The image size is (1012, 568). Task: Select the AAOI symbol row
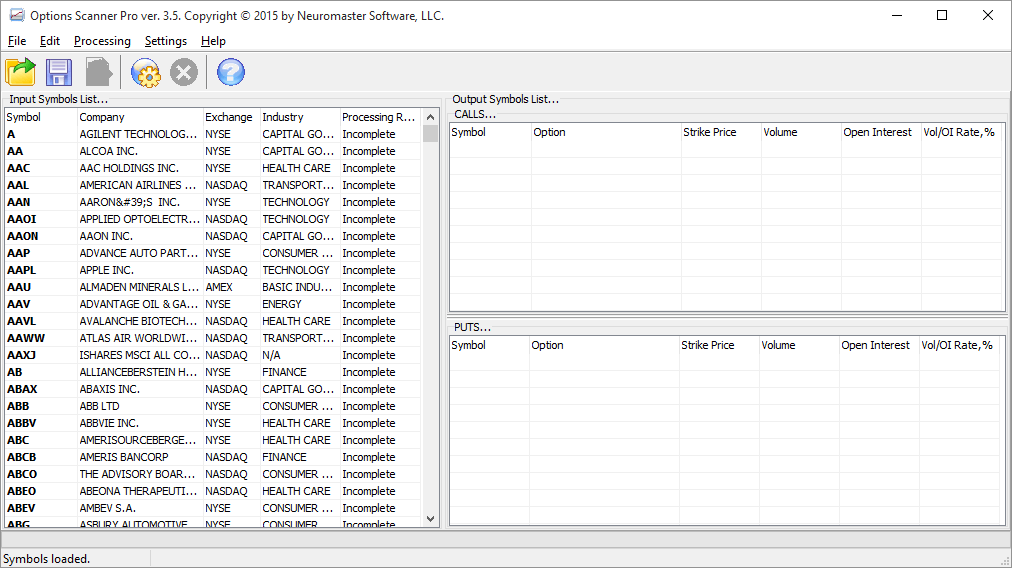(212, 219)
